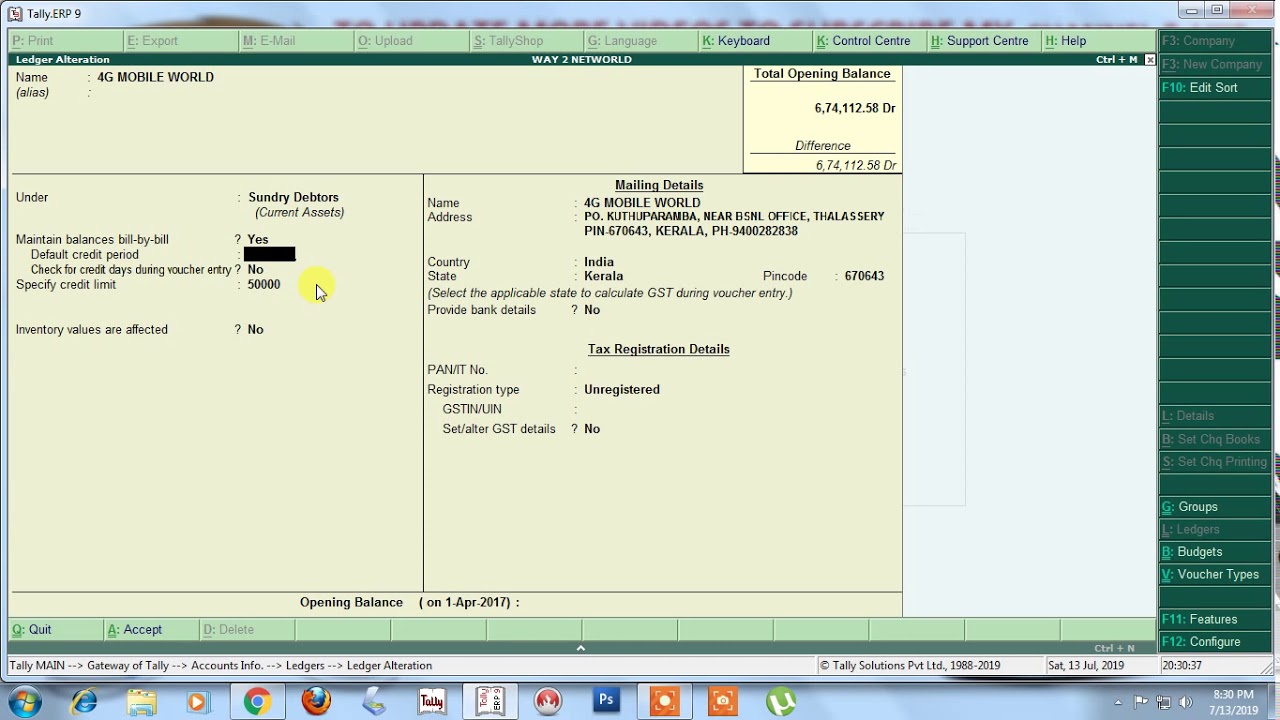Open Windows Media Player taskbar icon
Screen dimensions: 1280x720
(197, 702)
